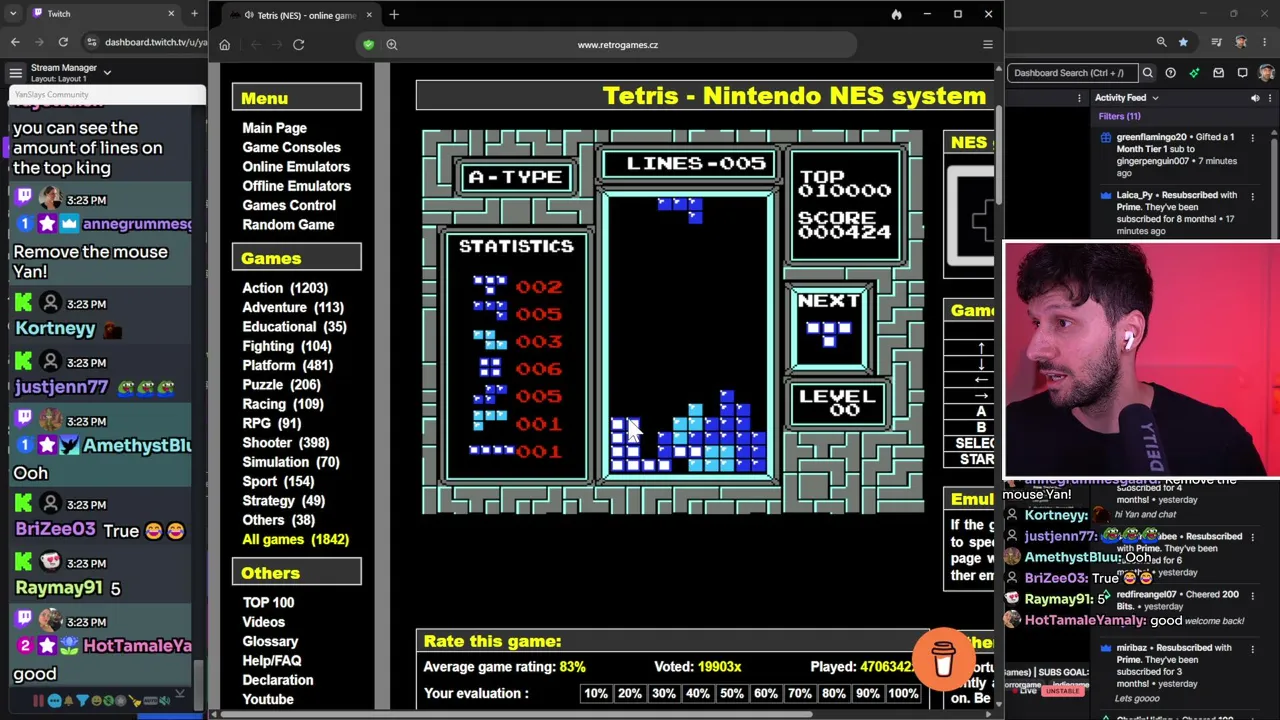Viewport: 1280px width, 720px height.
Task: Open the Main Page menu link
Action: [x=274, y=128]
